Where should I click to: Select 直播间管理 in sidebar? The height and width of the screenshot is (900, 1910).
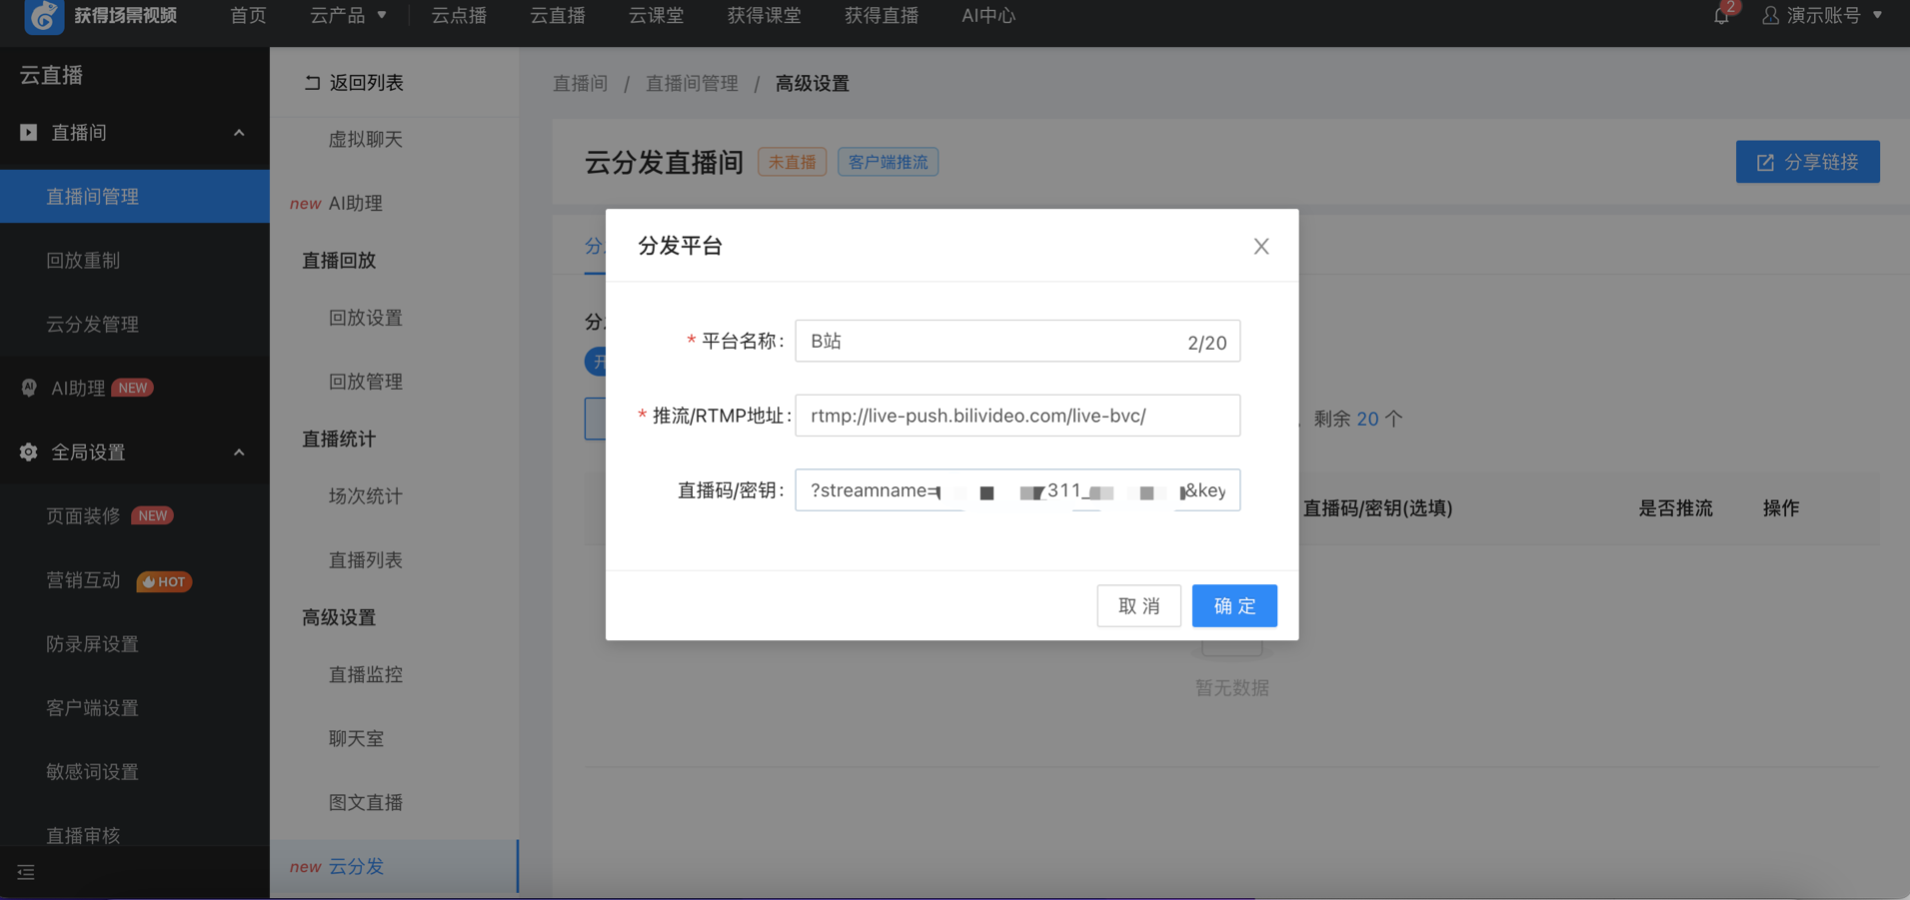tap(135, 196)
